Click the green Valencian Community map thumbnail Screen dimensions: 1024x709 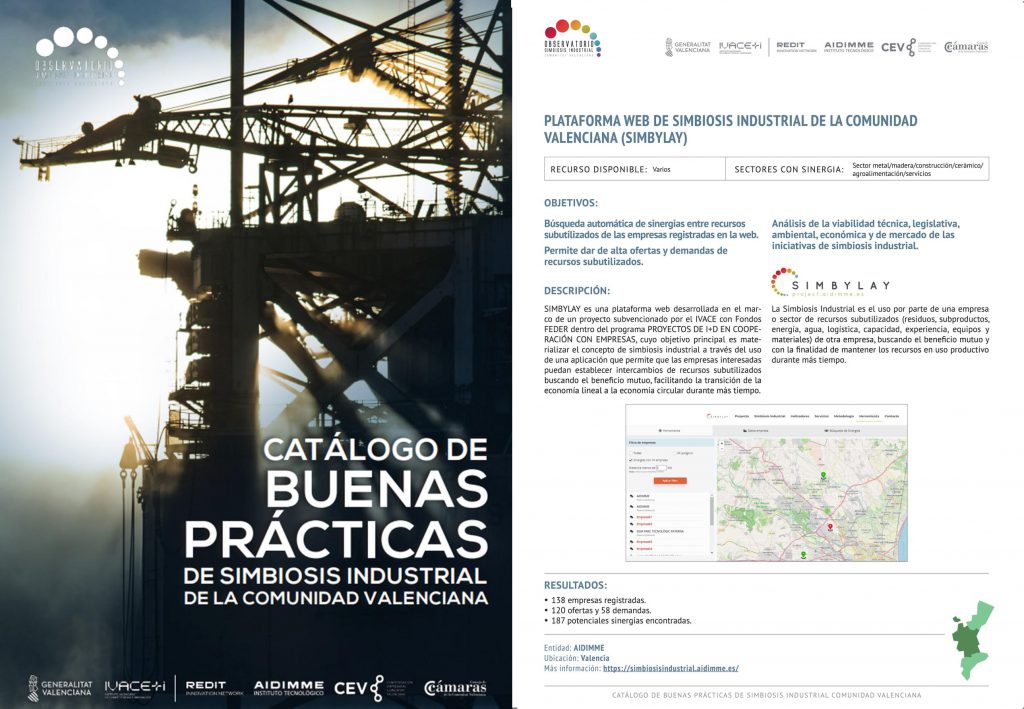pos(970,641)
